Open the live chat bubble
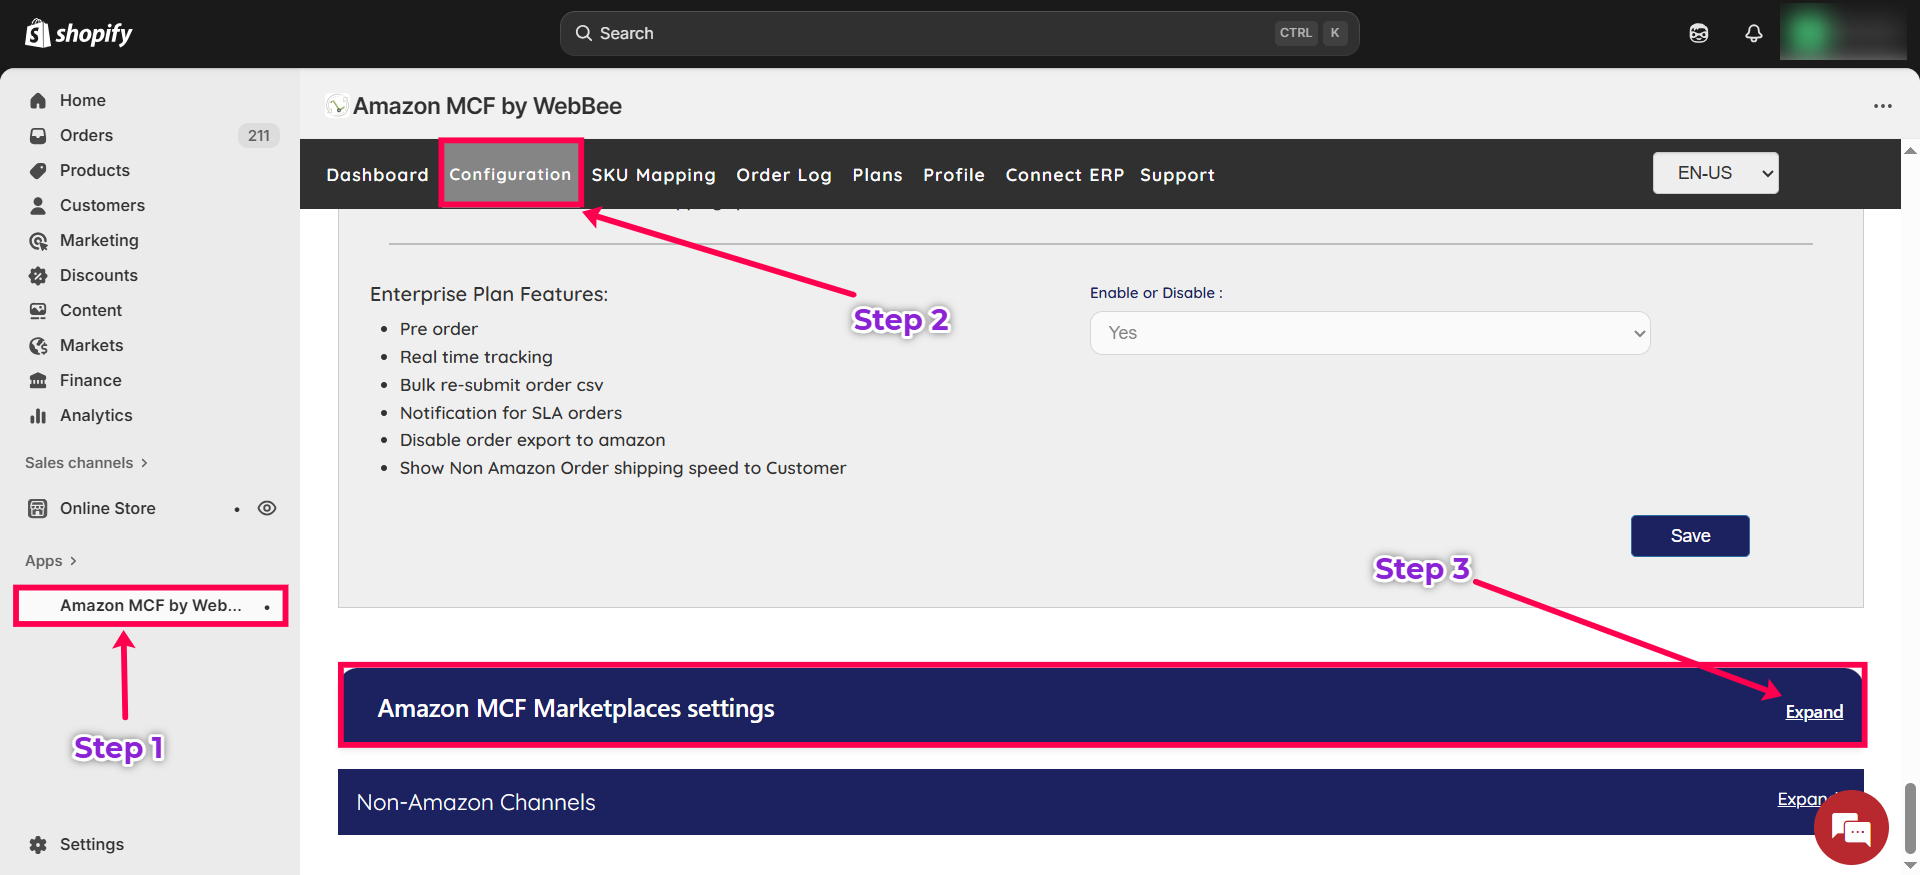The height and width of the screenshot is (875, 1920). pyautogui.click(x=1850, y=828)
